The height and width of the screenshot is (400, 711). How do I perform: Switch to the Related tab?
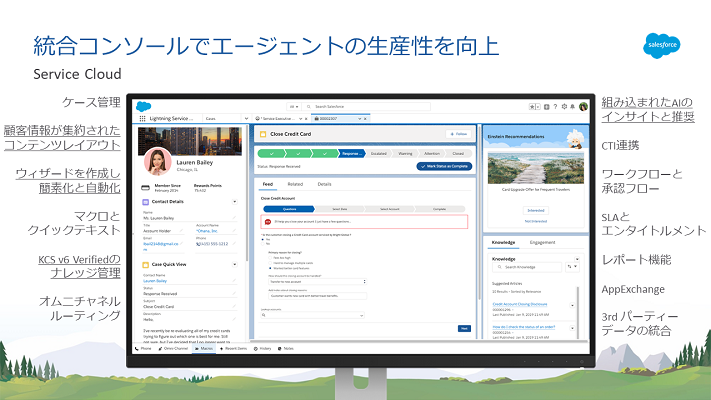point(295,184)
